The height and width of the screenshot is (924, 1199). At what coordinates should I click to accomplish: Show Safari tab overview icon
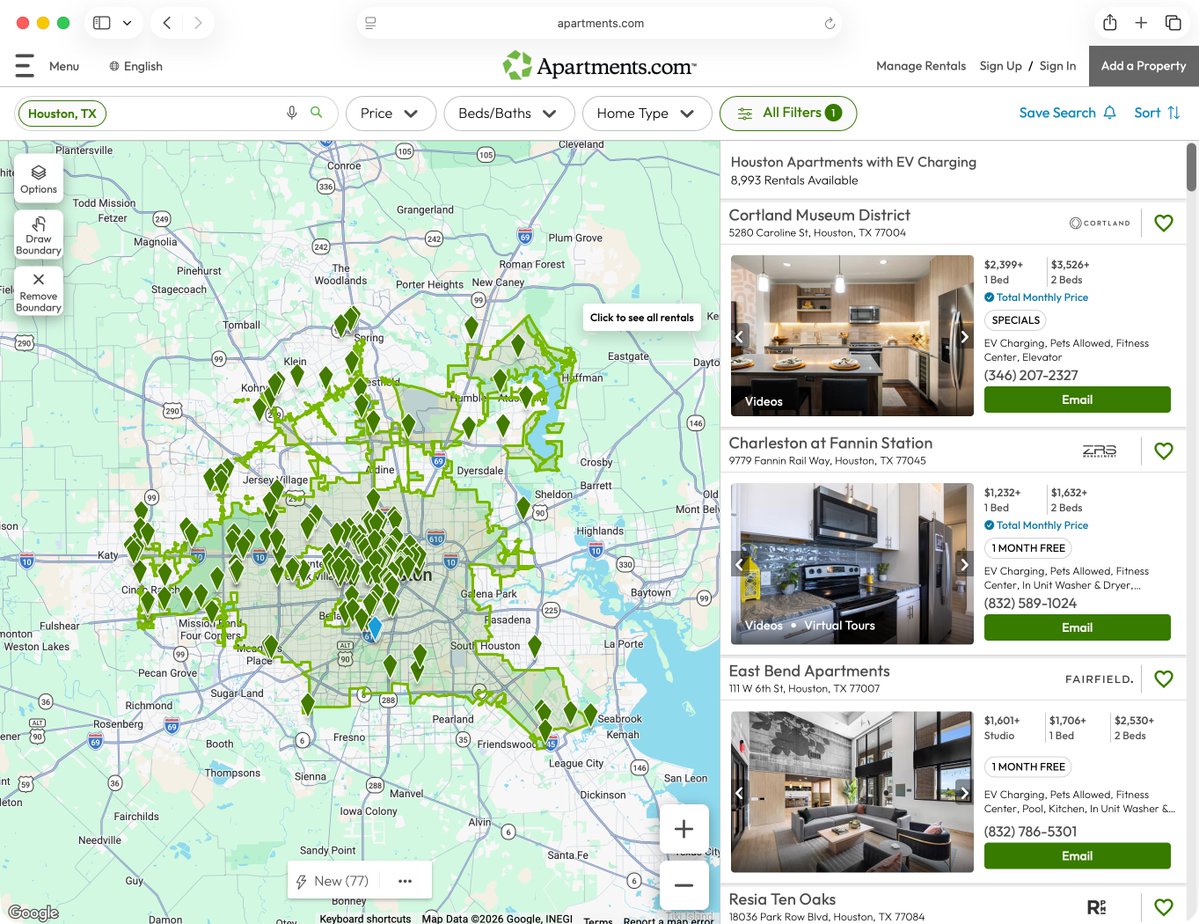(1173, 23)
